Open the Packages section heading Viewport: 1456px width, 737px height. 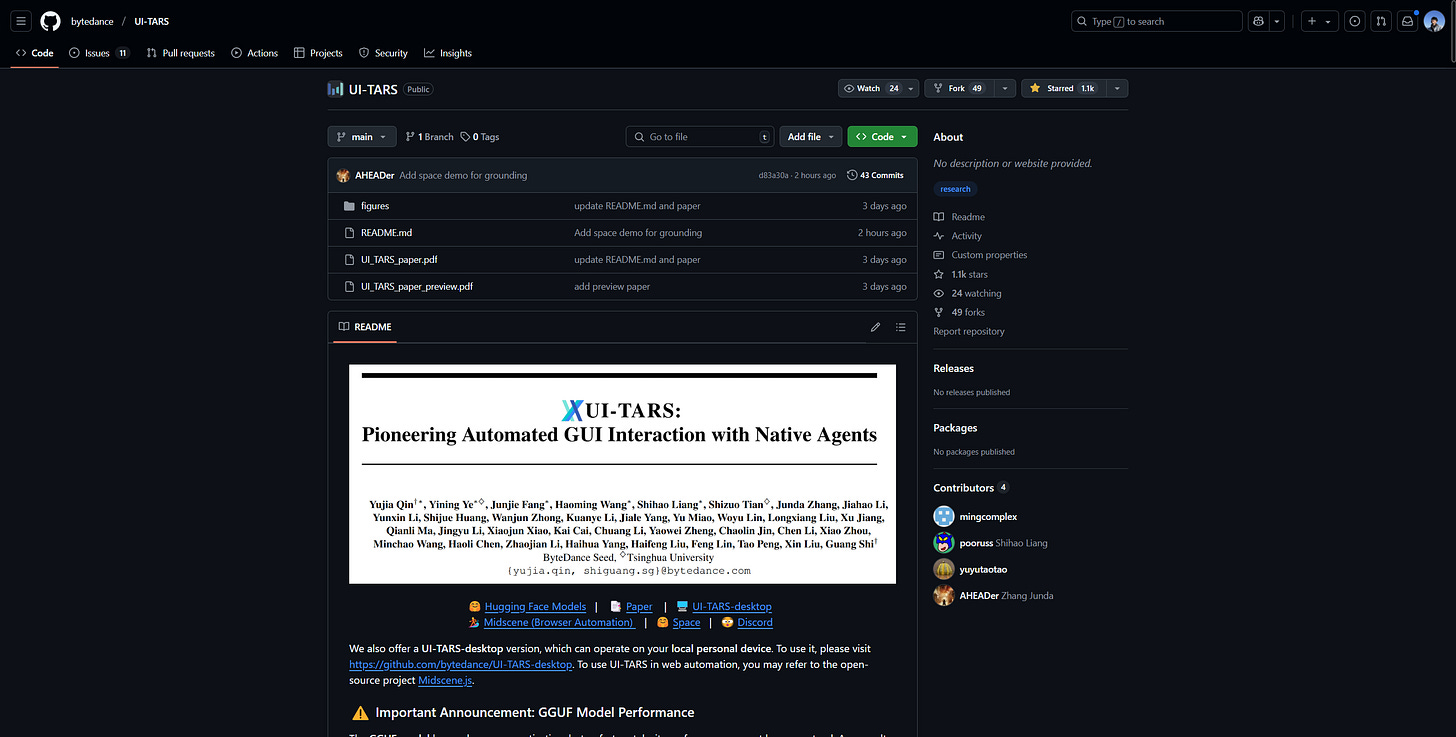(956, 428)
